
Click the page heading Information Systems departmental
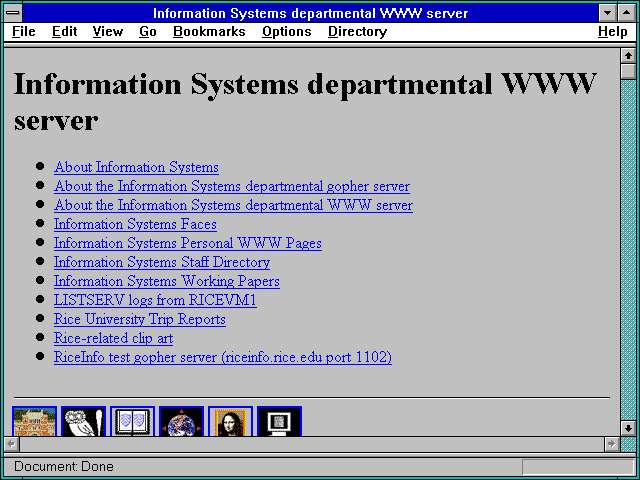305,102
